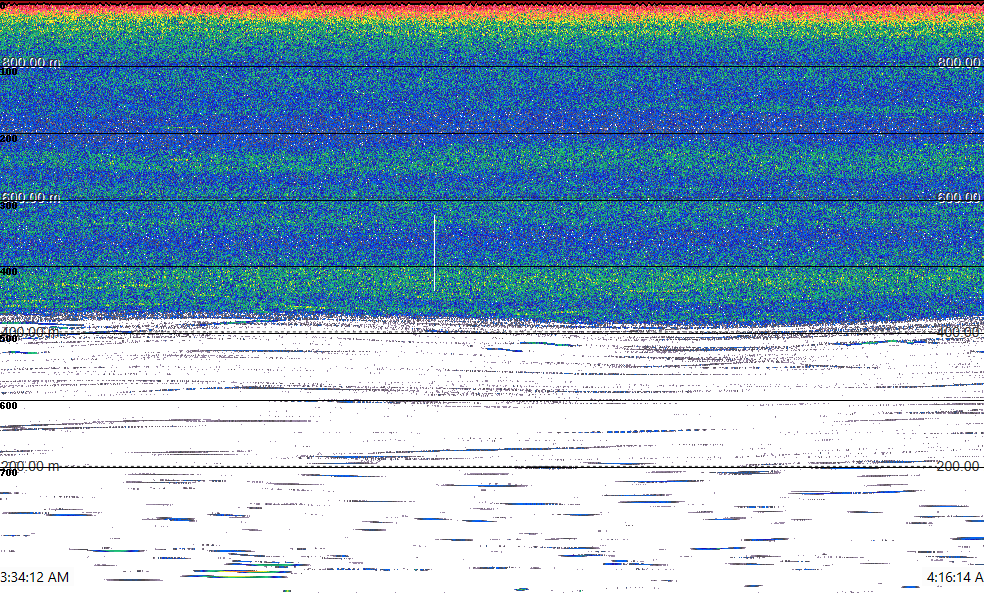Click the right-side 600.00 range label
This screenshot has height=594, width=984.
[x=960, y=198]
